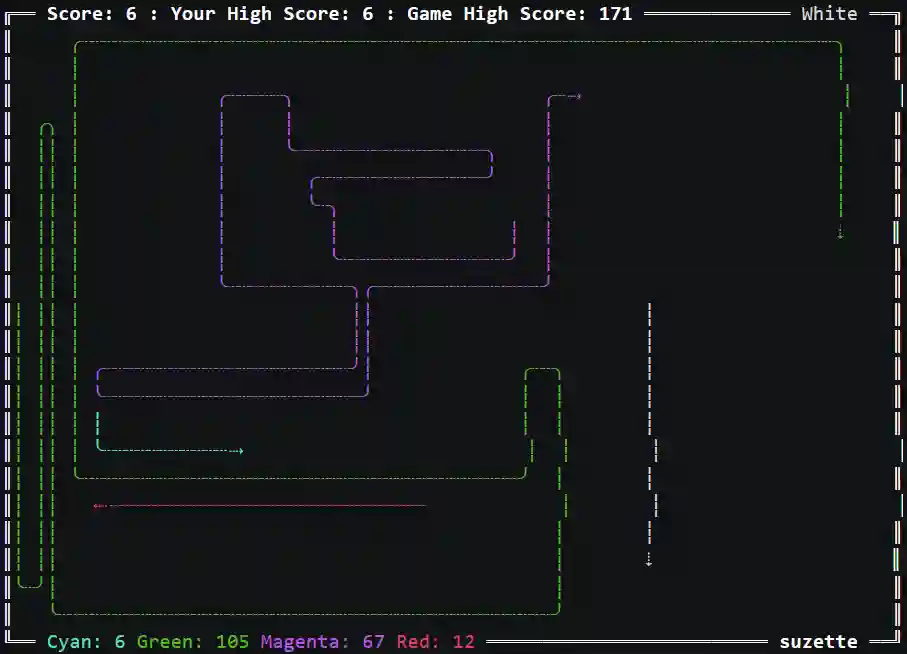Click the top tail of the white snake

[649, 306]
